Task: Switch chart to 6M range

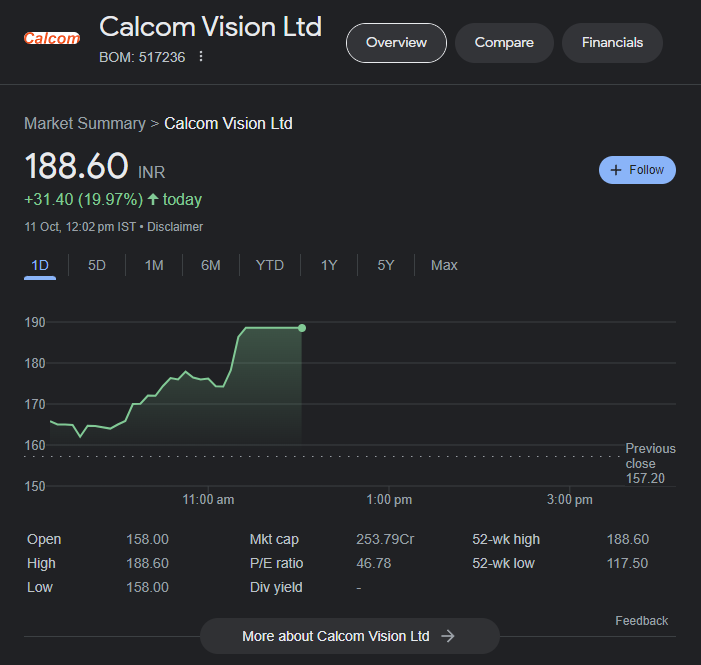Action: (x=211, y=265)
